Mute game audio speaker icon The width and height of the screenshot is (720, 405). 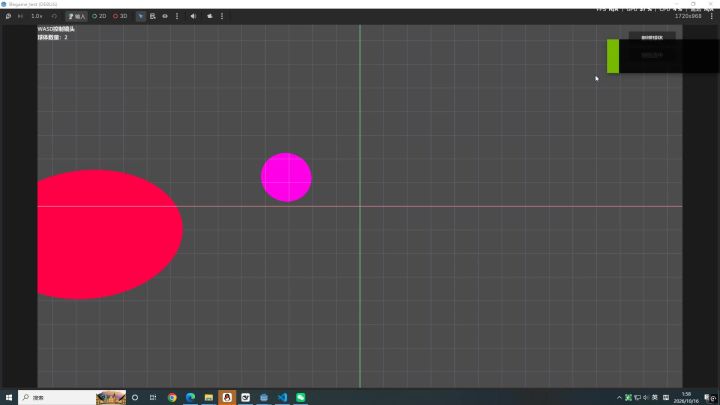(193, 16)
